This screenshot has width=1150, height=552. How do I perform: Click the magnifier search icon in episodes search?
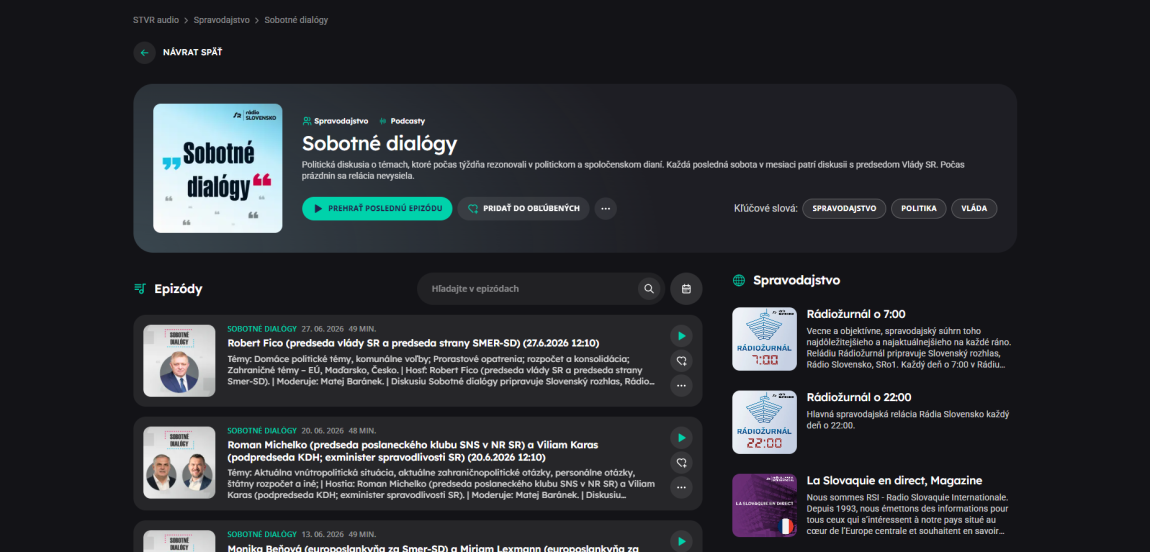tap(648, 289)
